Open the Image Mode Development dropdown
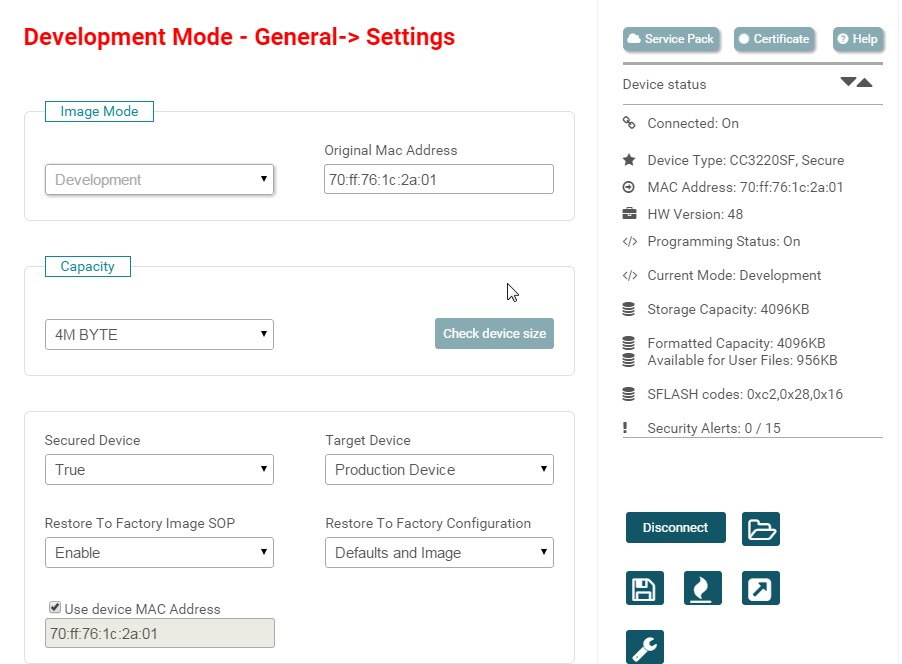Image resolution: width=902 pixels, height=664 pixels. pyautogui.click(x=159, y=180)
